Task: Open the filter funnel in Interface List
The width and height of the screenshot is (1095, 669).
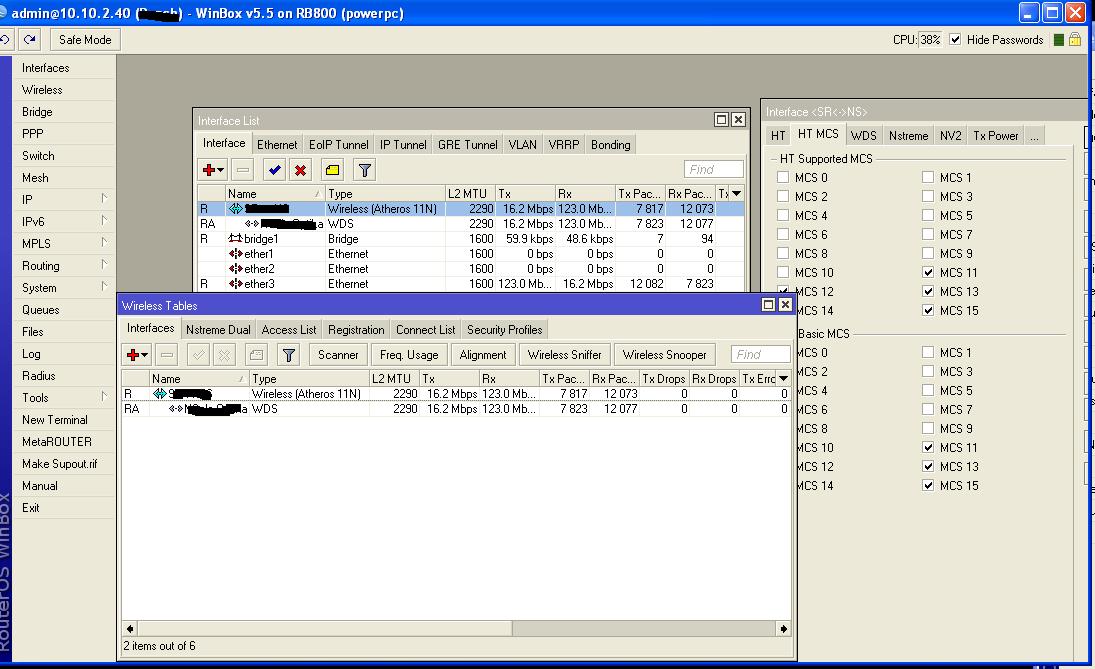Action: pyautogui.click(x=365, y=170)
